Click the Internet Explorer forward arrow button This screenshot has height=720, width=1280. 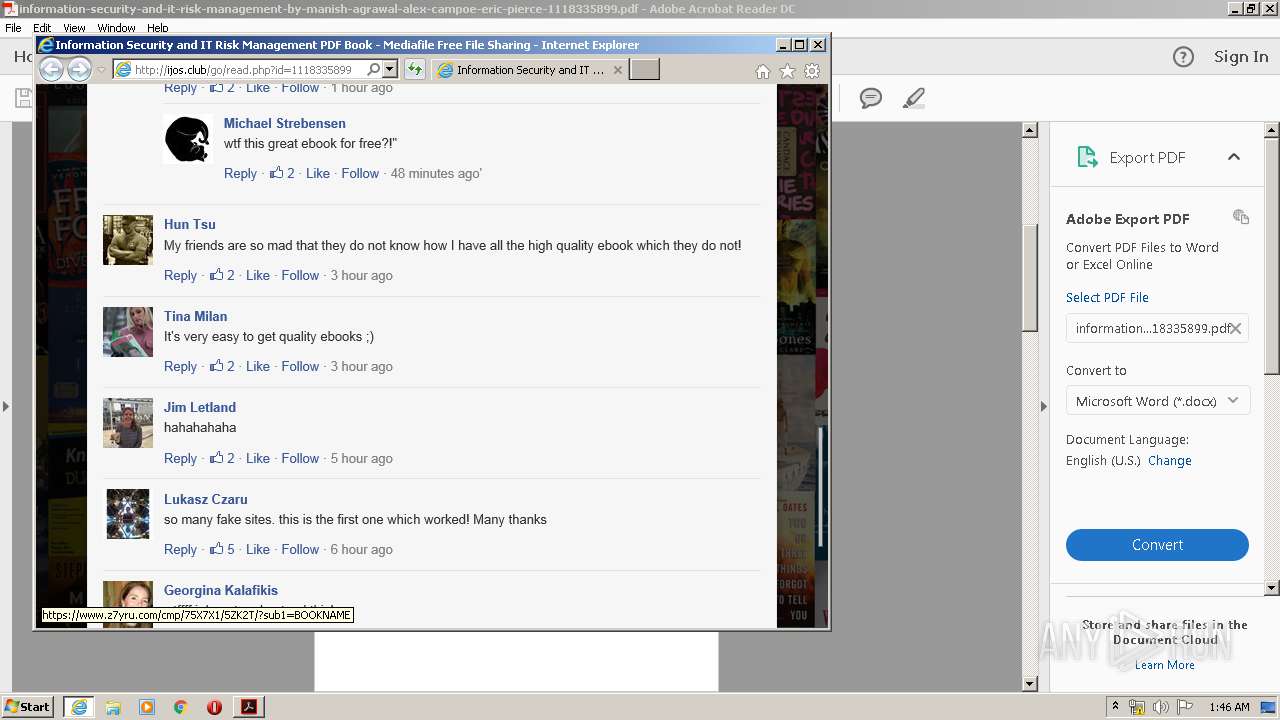pyautogui.click(x=79, y=69)
